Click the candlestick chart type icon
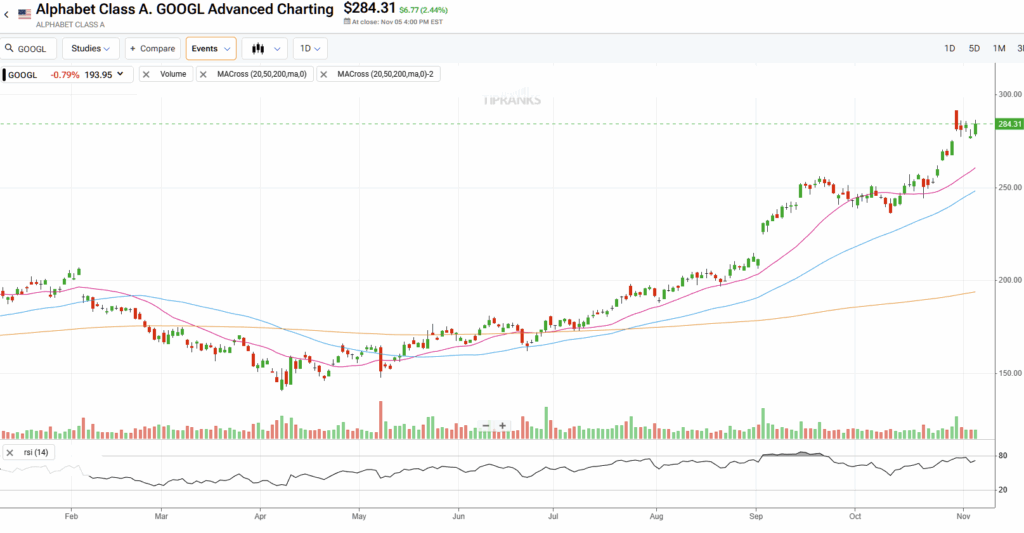This screenshot has width=1024, height=533. pos(258,48)
